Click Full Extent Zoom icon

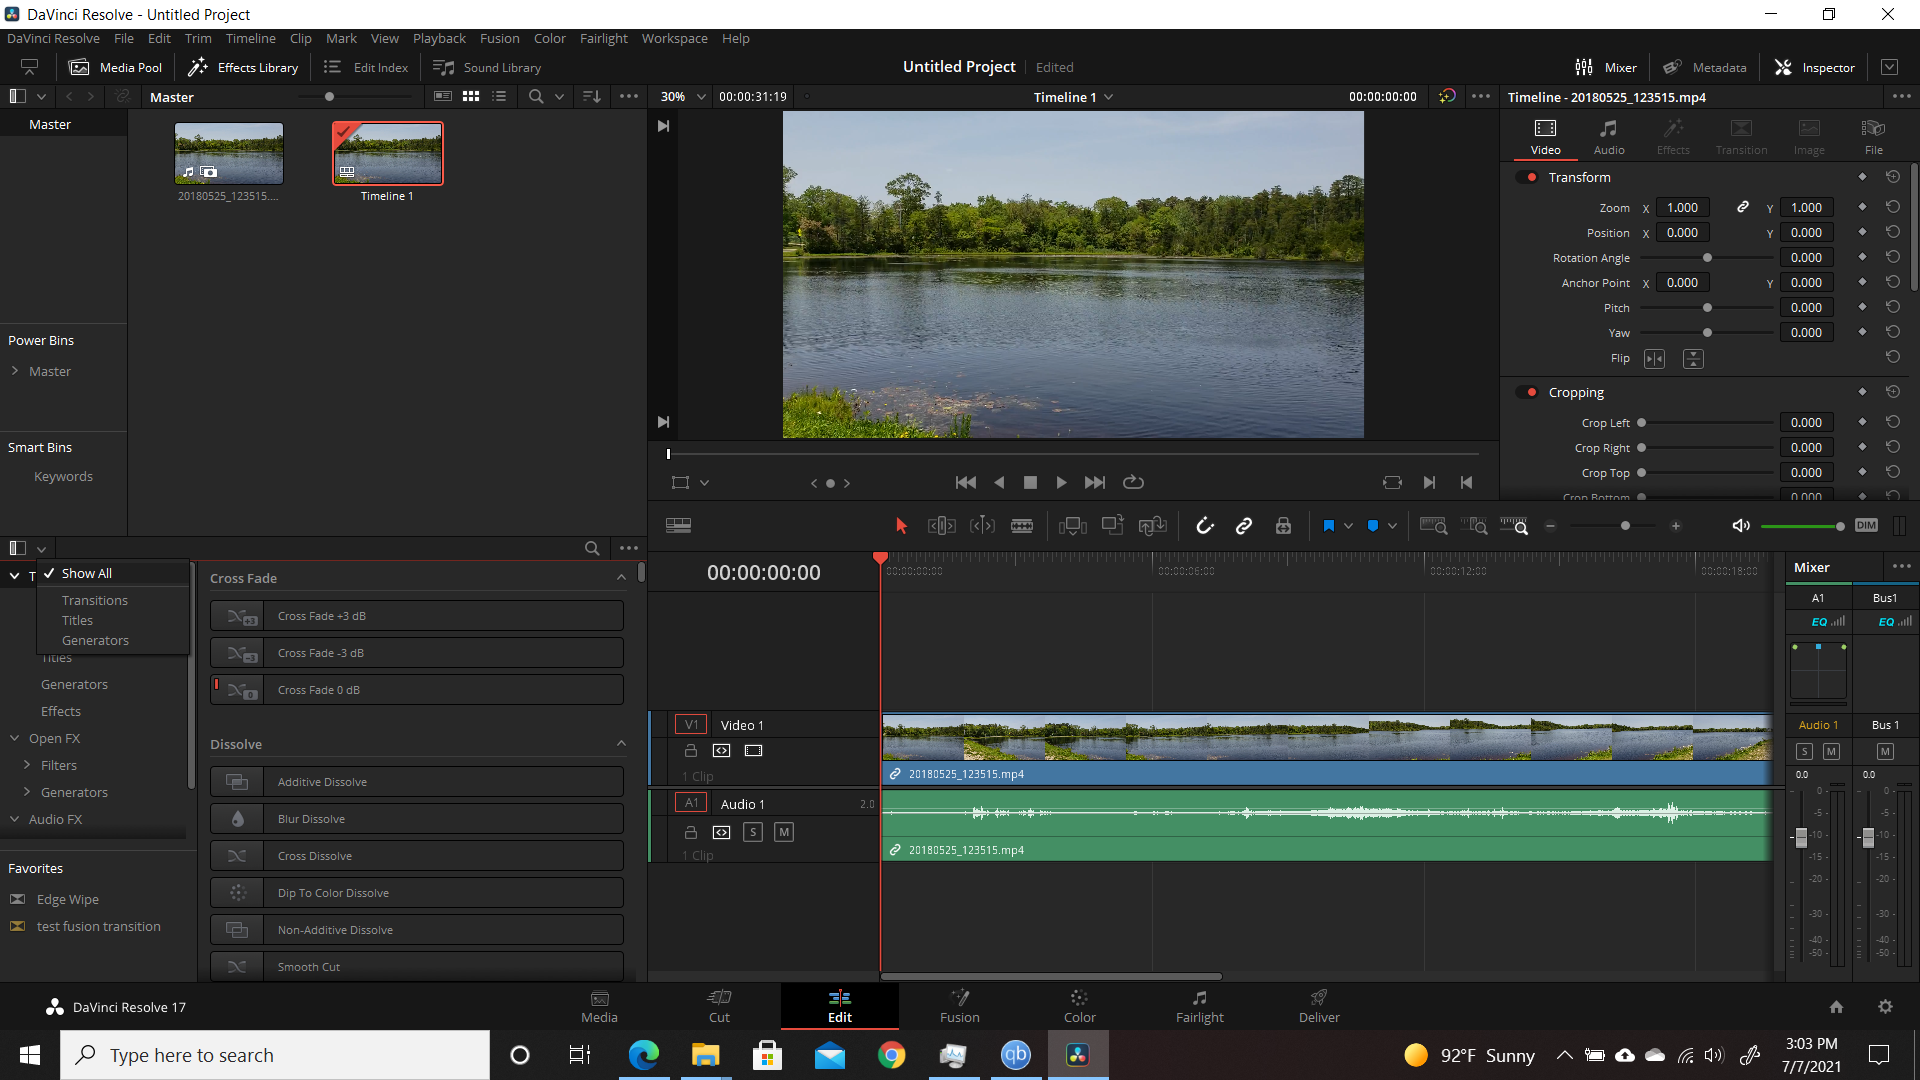(x=1433, y=526)
